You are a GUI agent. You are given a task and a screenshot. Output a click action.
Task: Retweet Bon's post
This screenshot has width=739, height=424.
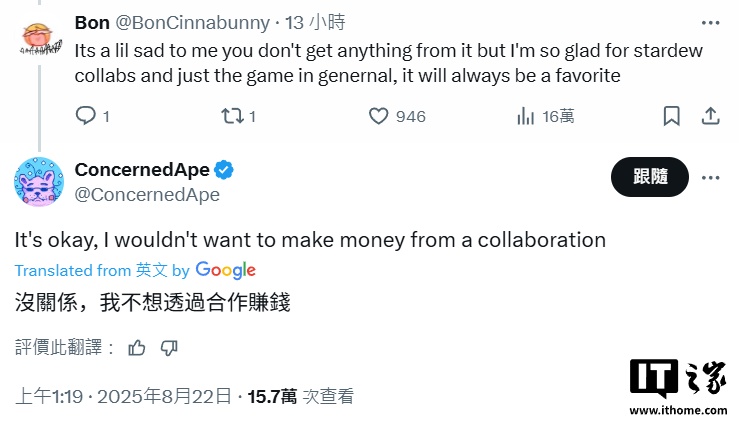tap(231, 116)
